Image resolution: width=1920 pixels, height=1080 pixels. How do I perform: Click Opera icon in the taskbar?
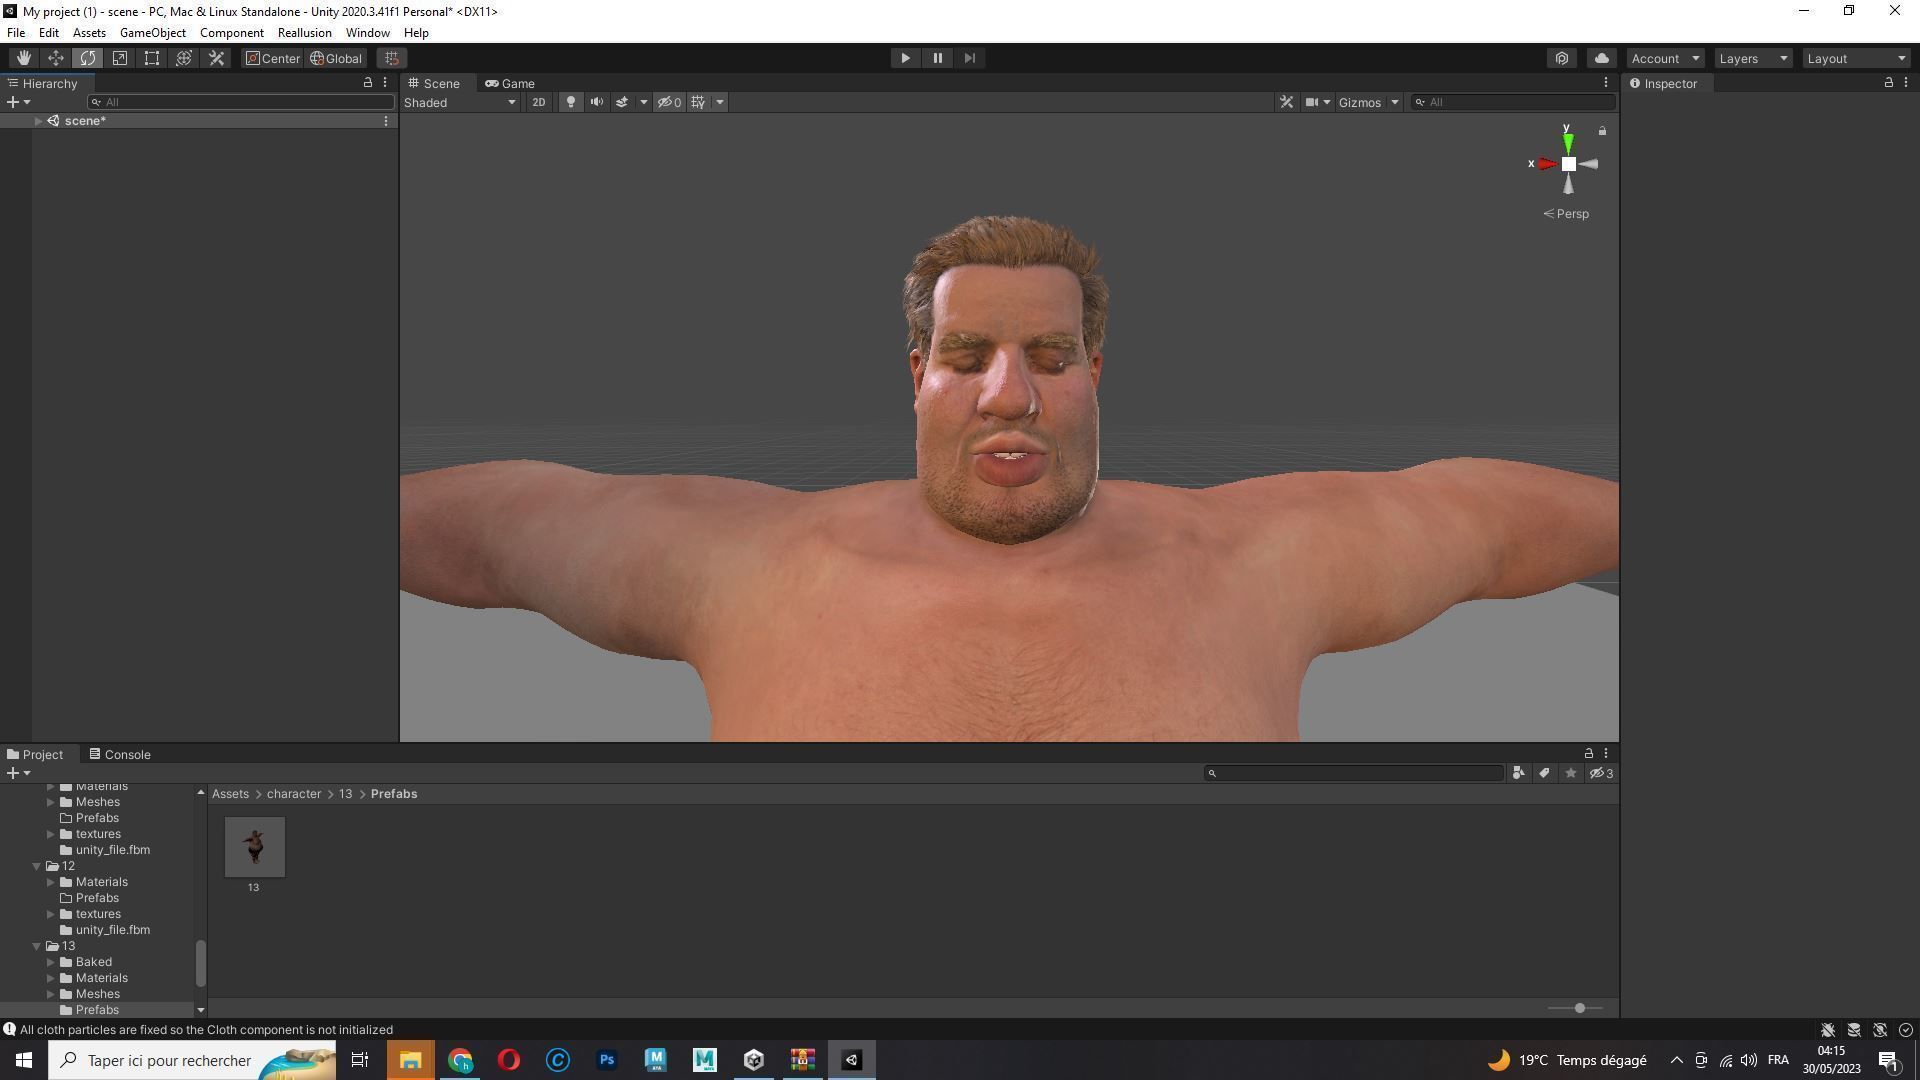point(509,1060)
